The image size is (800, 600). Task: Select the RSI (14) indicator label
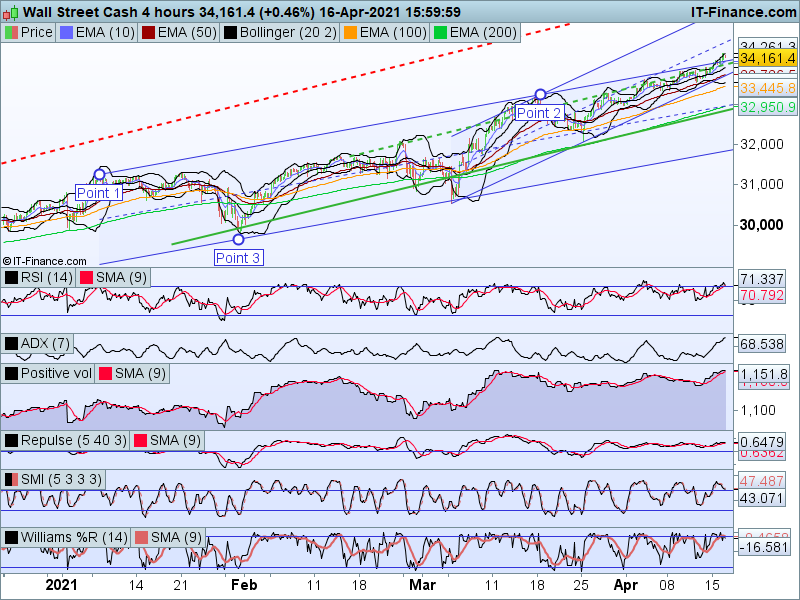coord(47,278)
